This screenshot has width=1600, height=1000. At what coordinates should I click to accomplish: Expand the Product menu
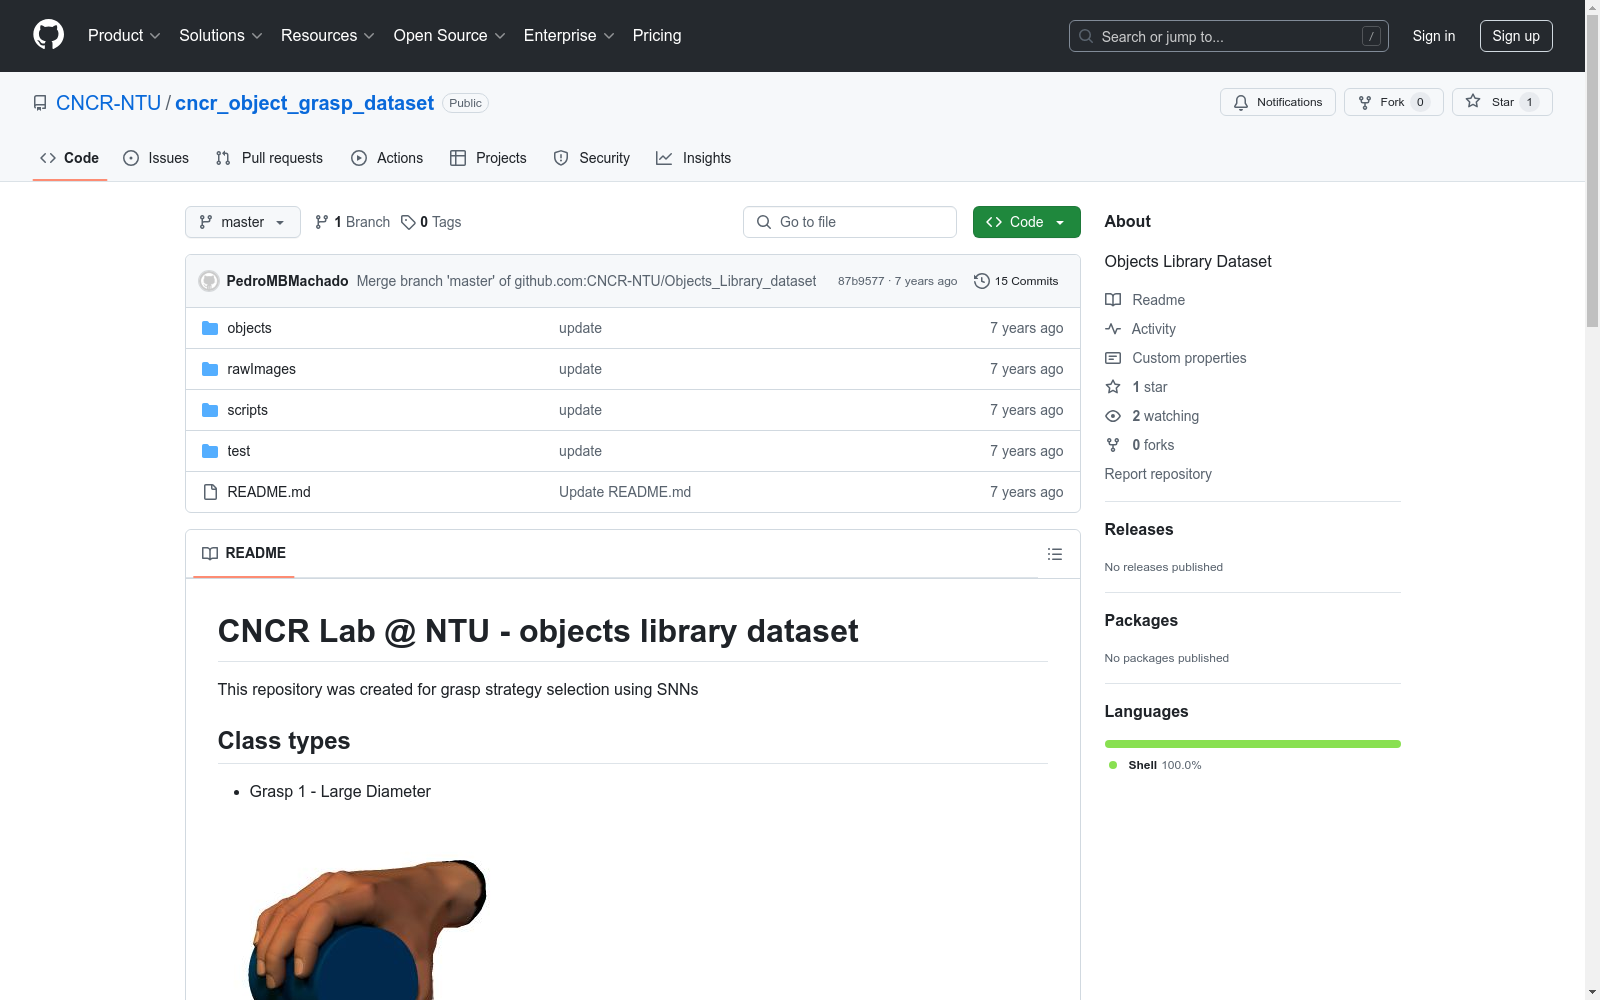[124, 35]
